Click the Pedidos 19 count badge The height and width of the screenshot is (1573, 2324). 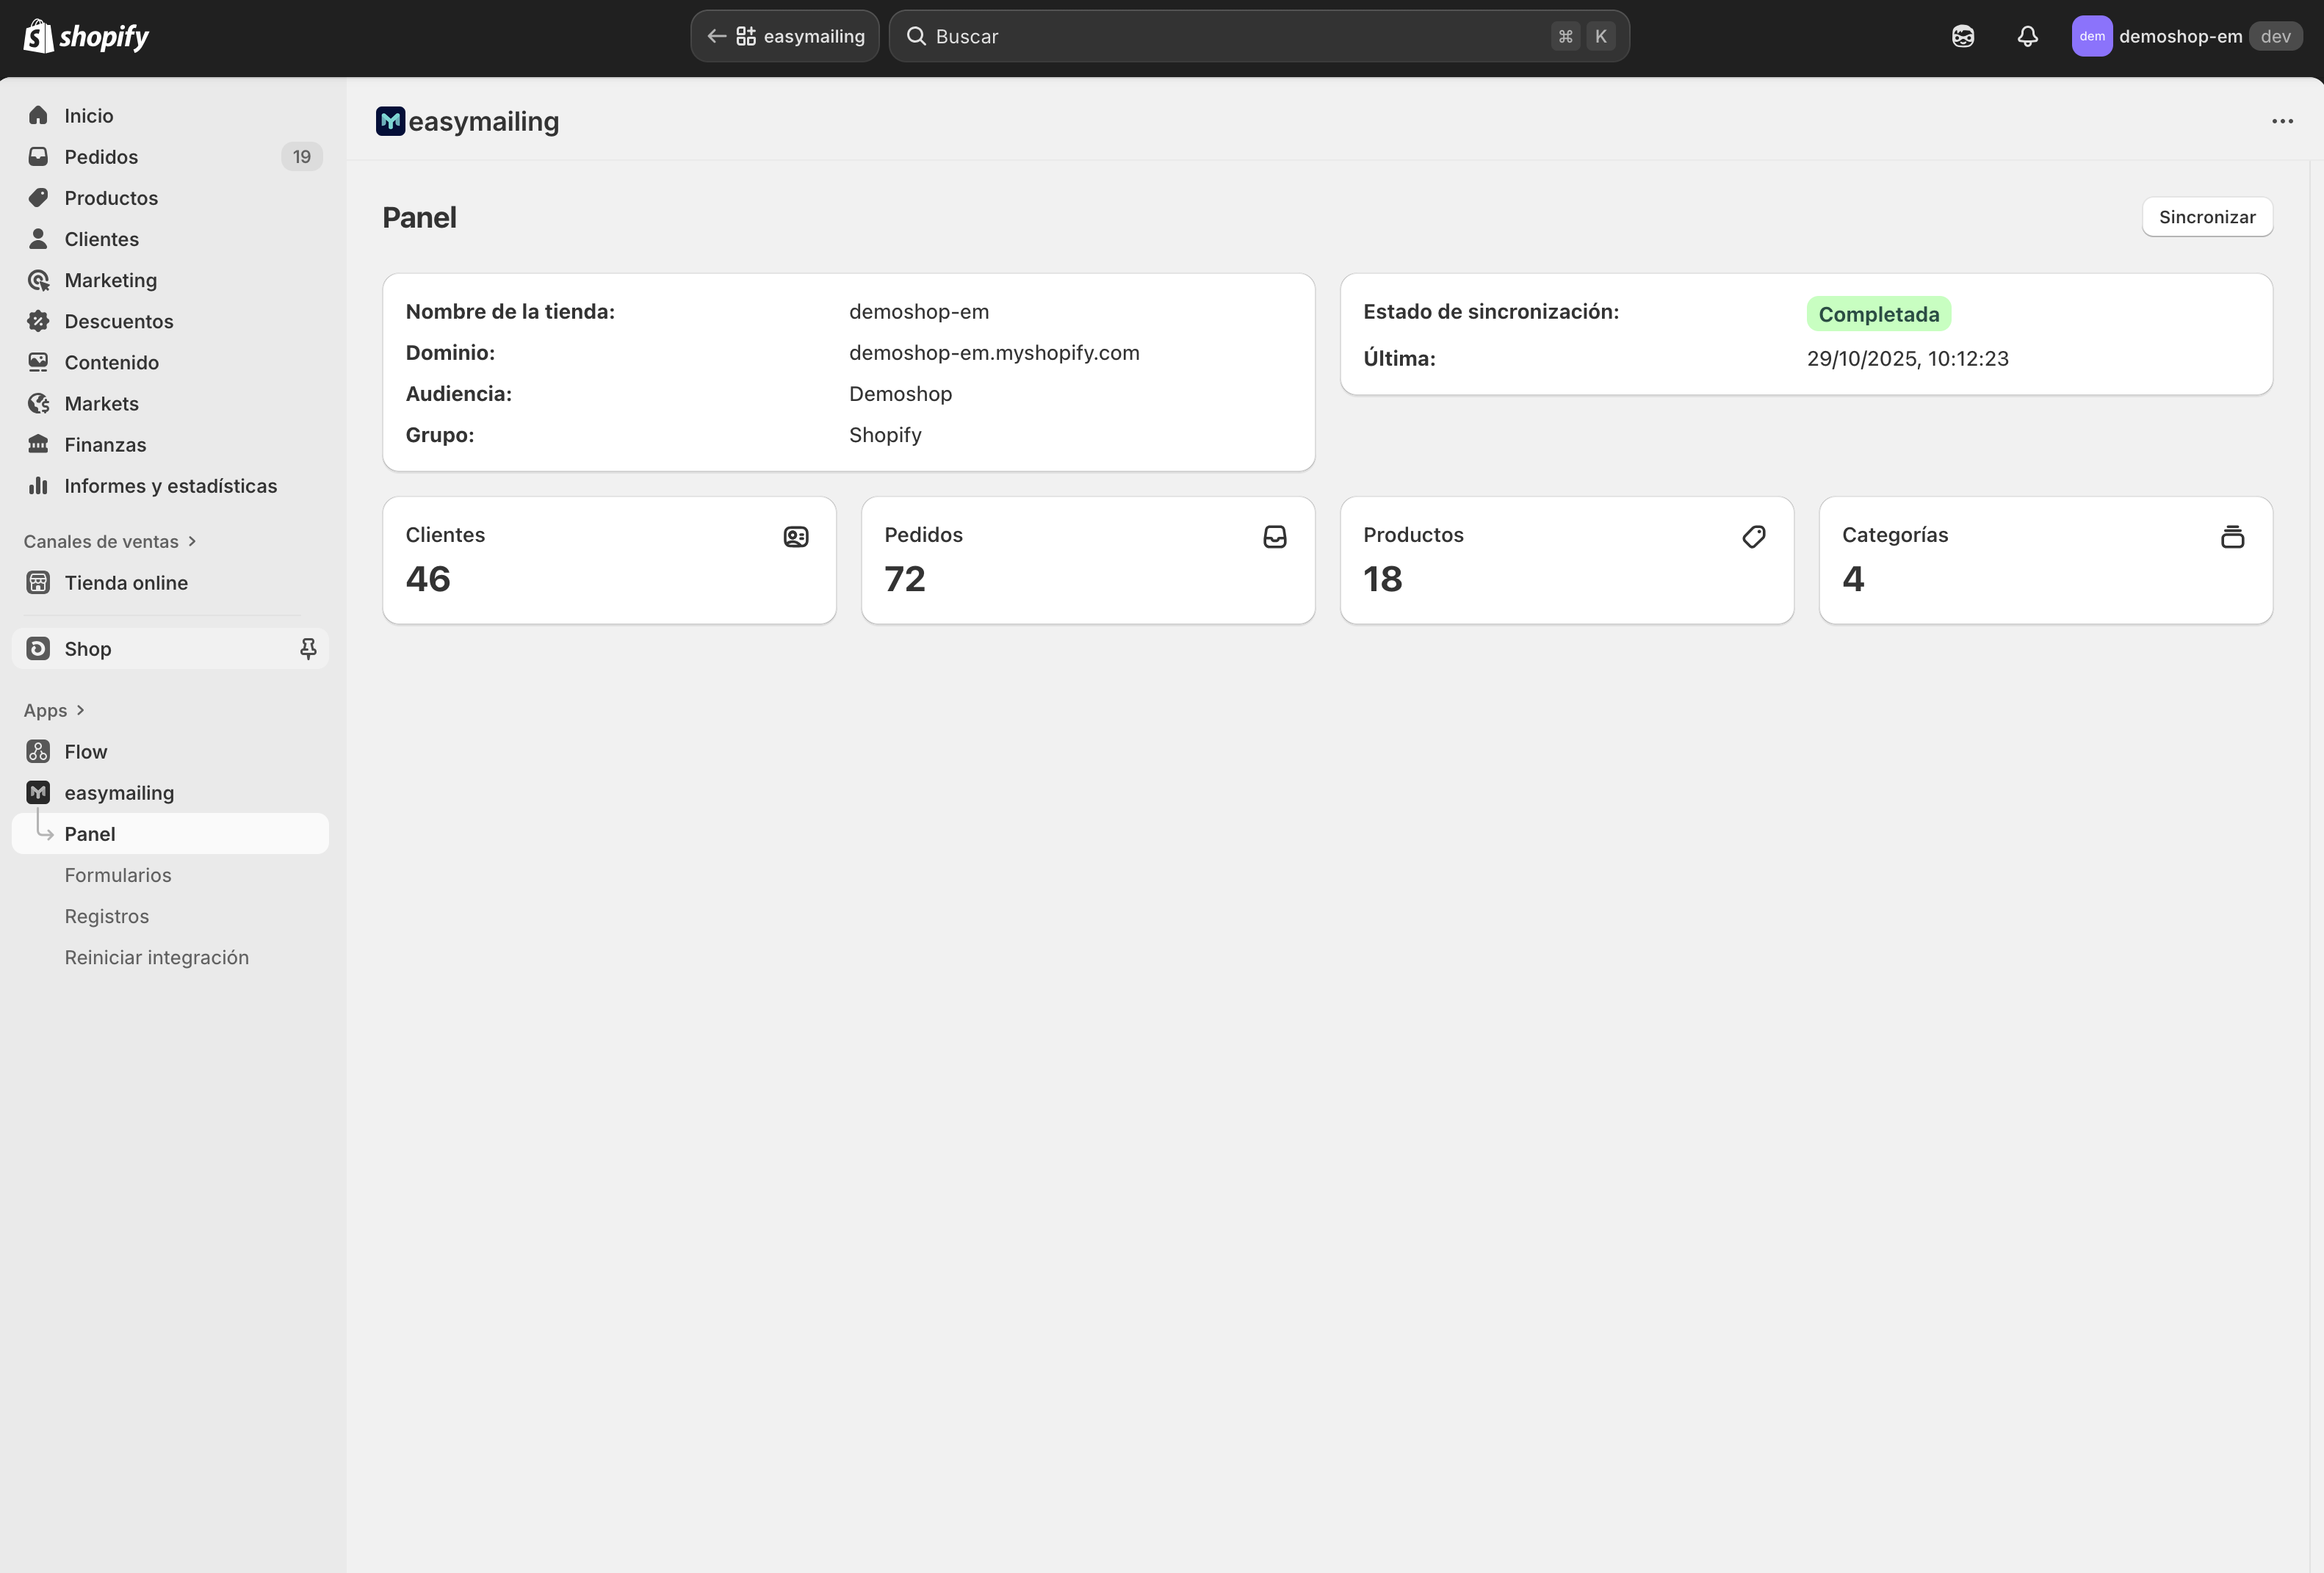pos(302,156)
